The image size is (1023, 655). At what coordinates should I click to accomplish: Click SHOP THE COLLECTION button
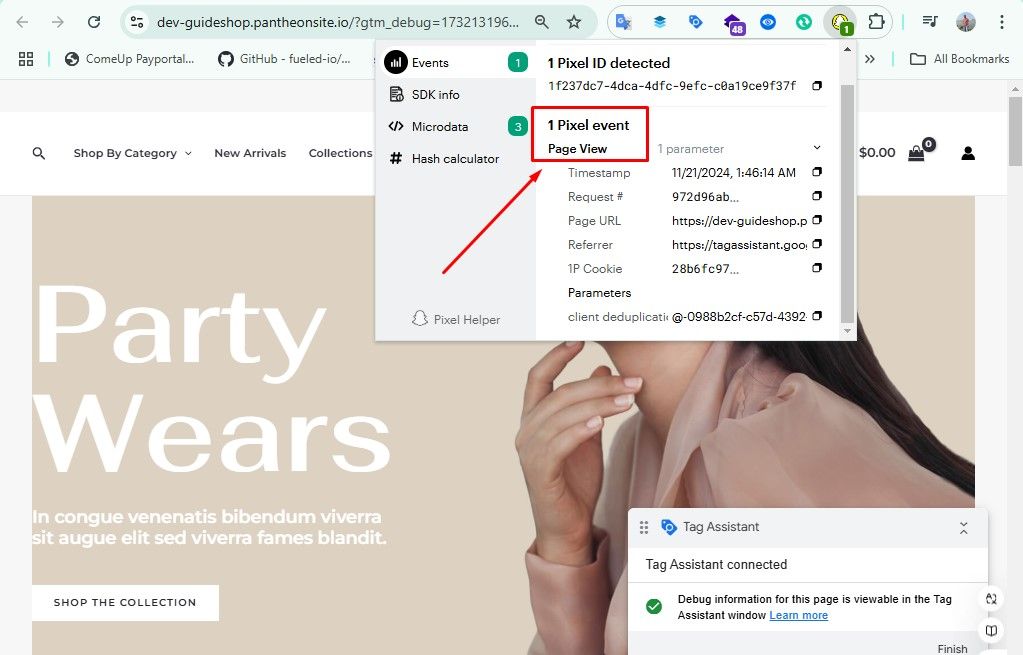click(125, 602)
